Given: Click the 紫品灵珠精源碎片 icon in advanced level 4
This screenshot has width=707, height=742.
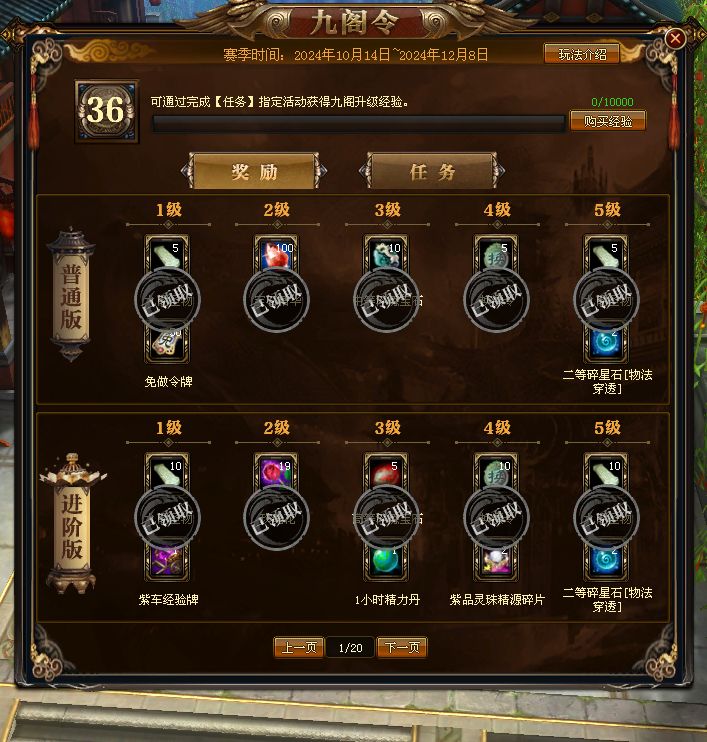Looking at the screenshot, I should (x=496, y=561).
